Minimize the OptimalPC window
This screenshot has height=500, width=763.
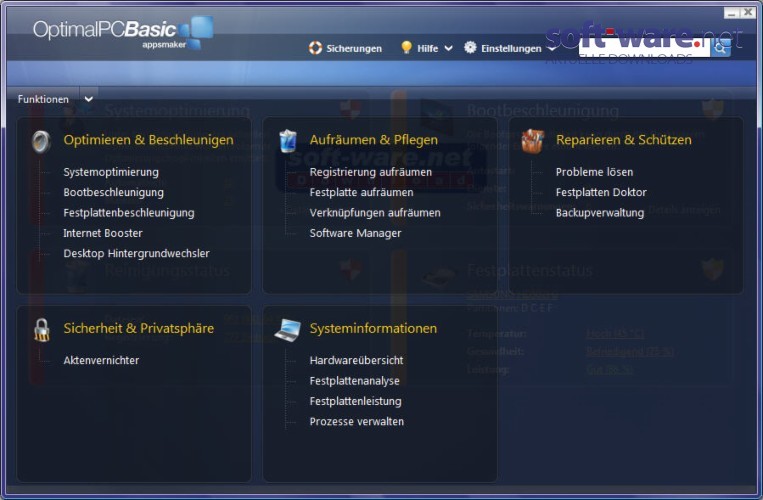[731, 13]
